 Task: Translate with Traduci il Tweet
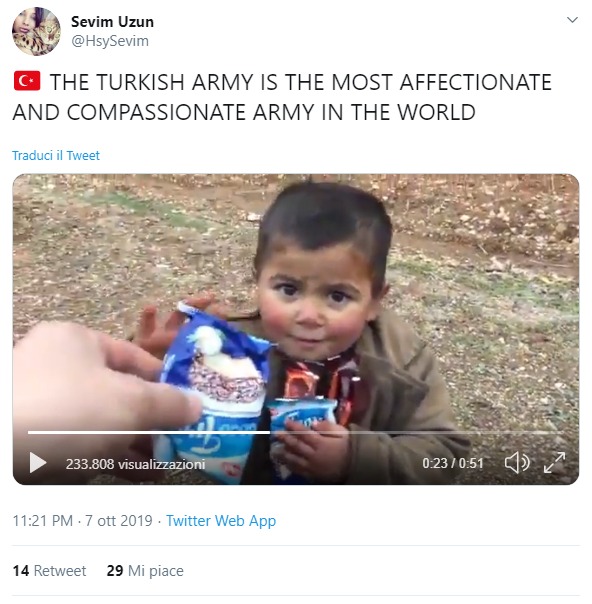[56, 155]
